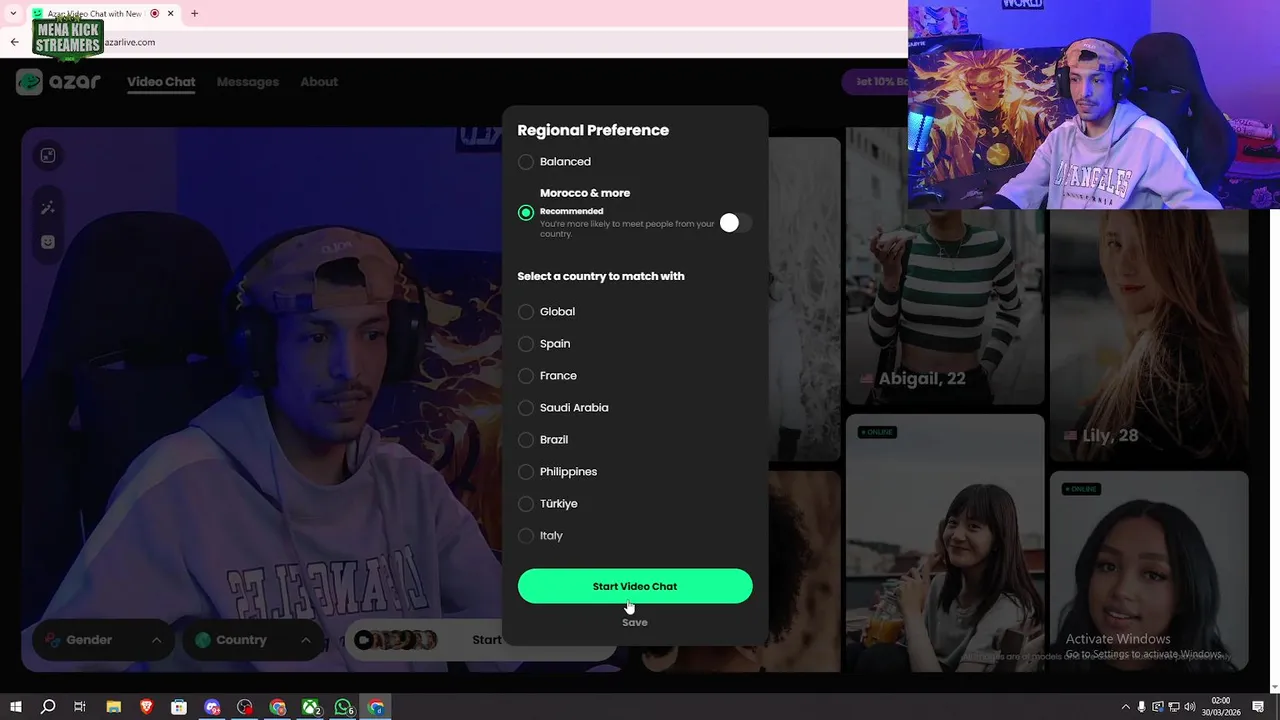Image resolution: width=1280 pixels, height=720 pixels.
Task: Click the Get 10% bonus button in the header
Action: [x=875, y=82]
